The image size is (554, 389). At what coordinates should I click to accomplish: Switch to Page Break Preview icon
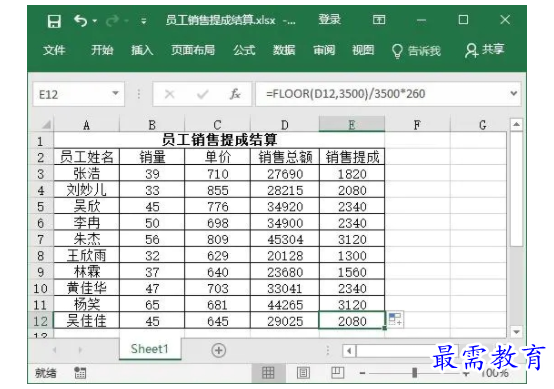click(337, 372)
